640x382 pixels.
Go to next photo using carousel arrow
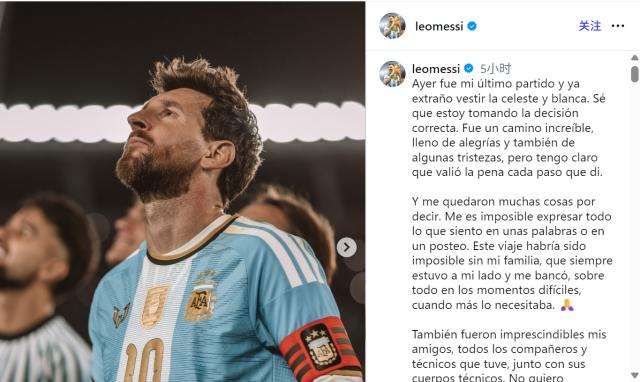pyautogui.click(x=347, y=247)
